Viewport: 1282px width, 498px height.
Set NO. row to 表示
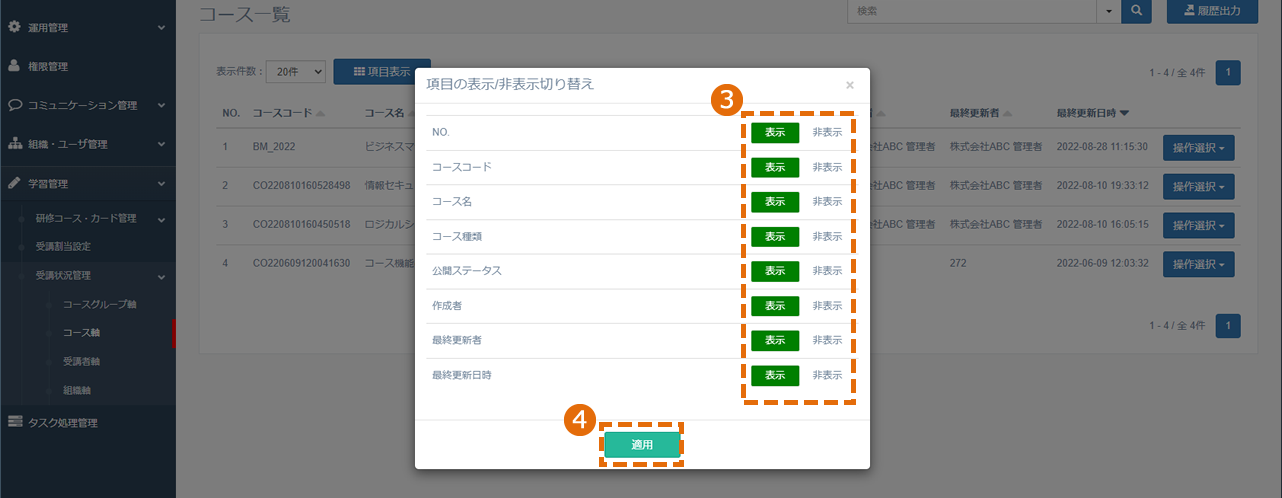pos(775,132)
